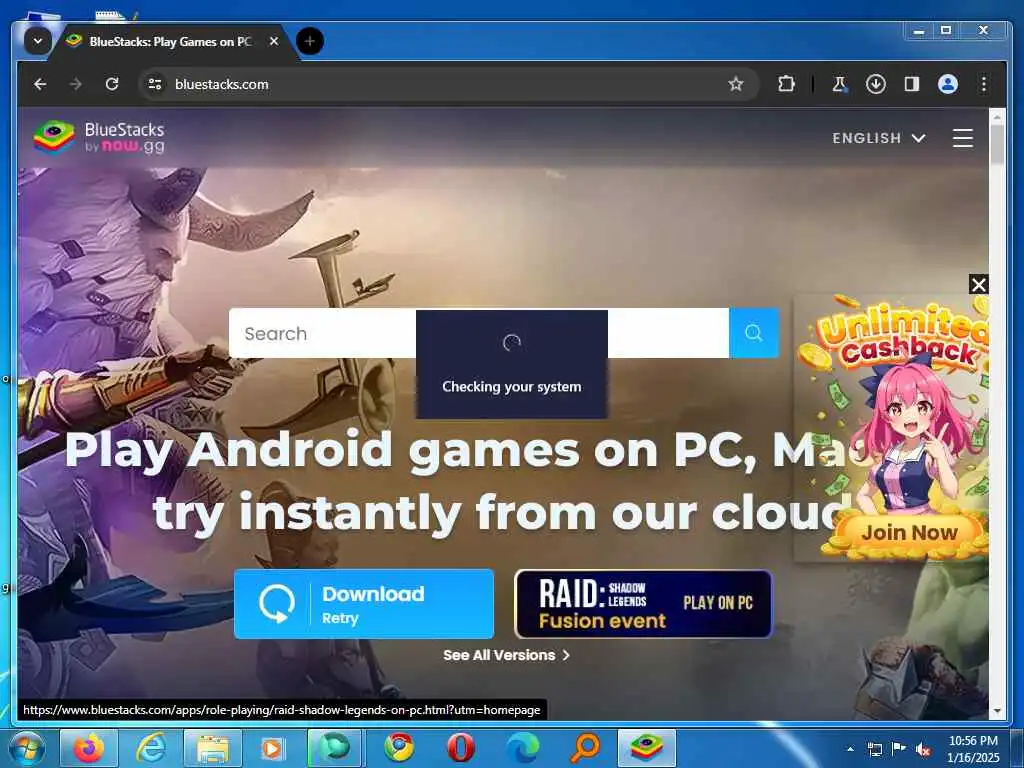Open a new browser tab
This screenshot has width=1024, height=768.
click(x=310, y=42)
